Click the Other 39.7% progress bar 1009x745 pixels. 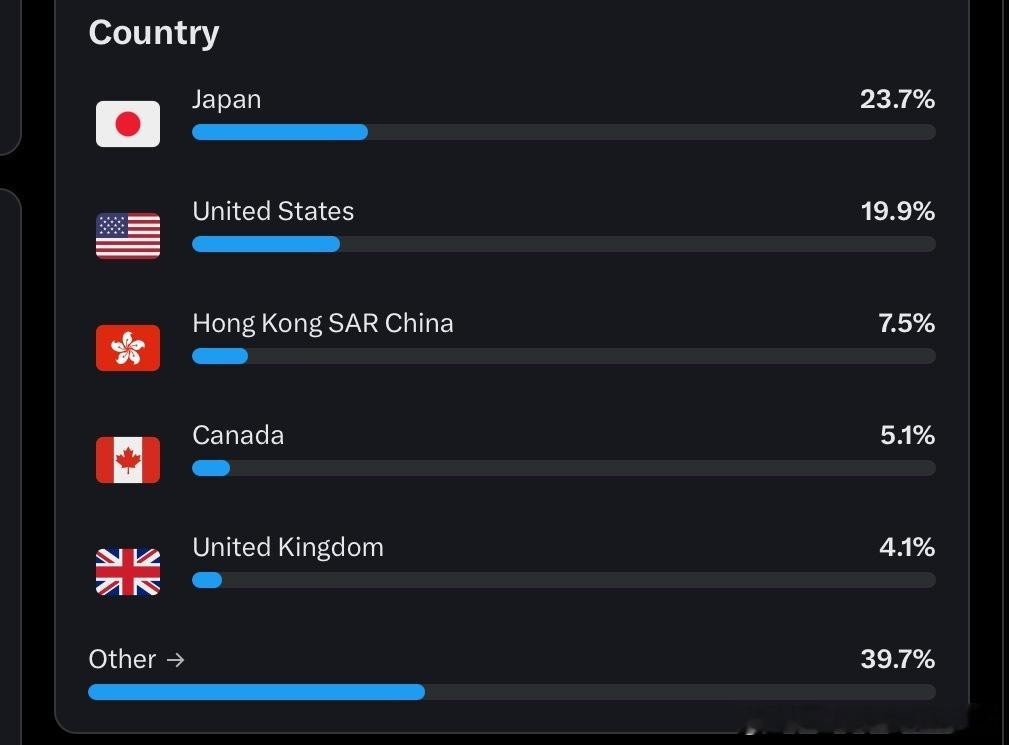(257, 692)
